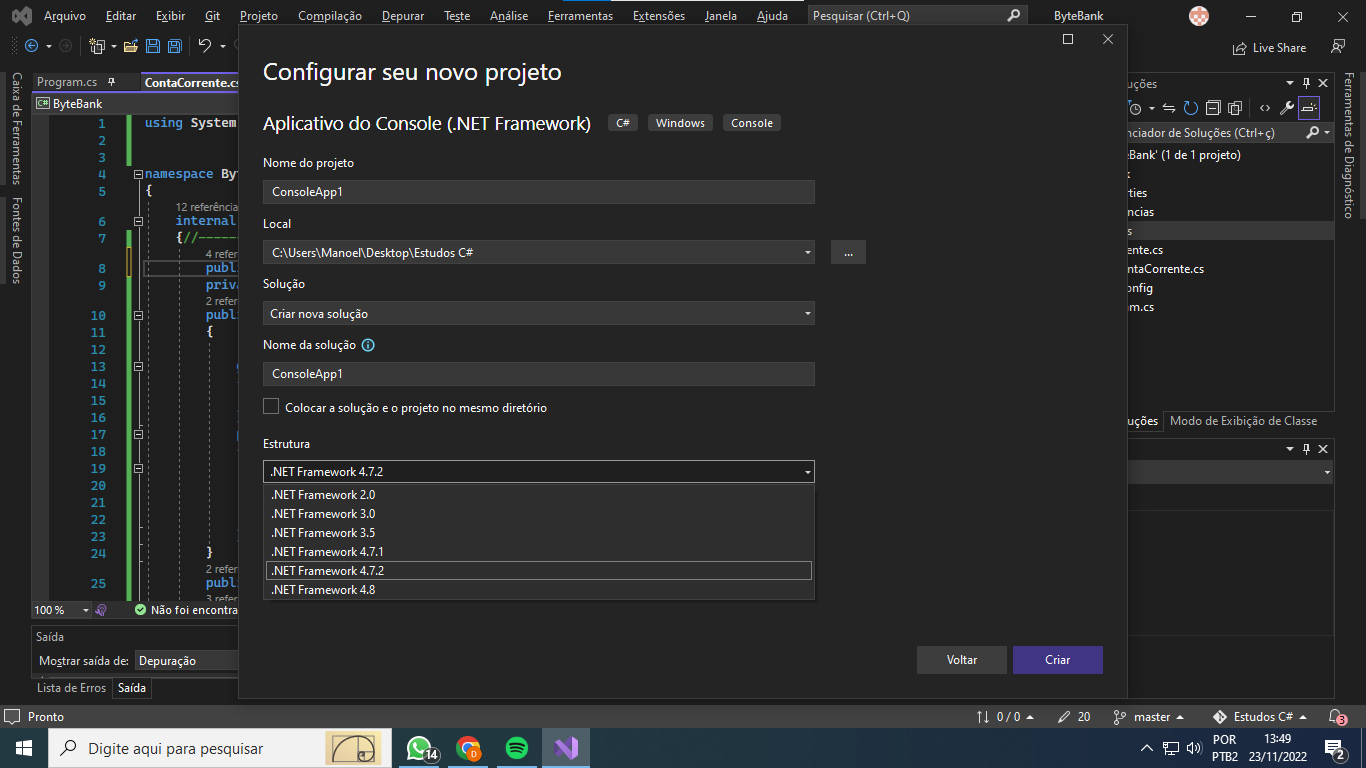1366x768 pixels.
Task: Click the IntelliCode purple icon in editor footer
Action: (x=101, y=609)
